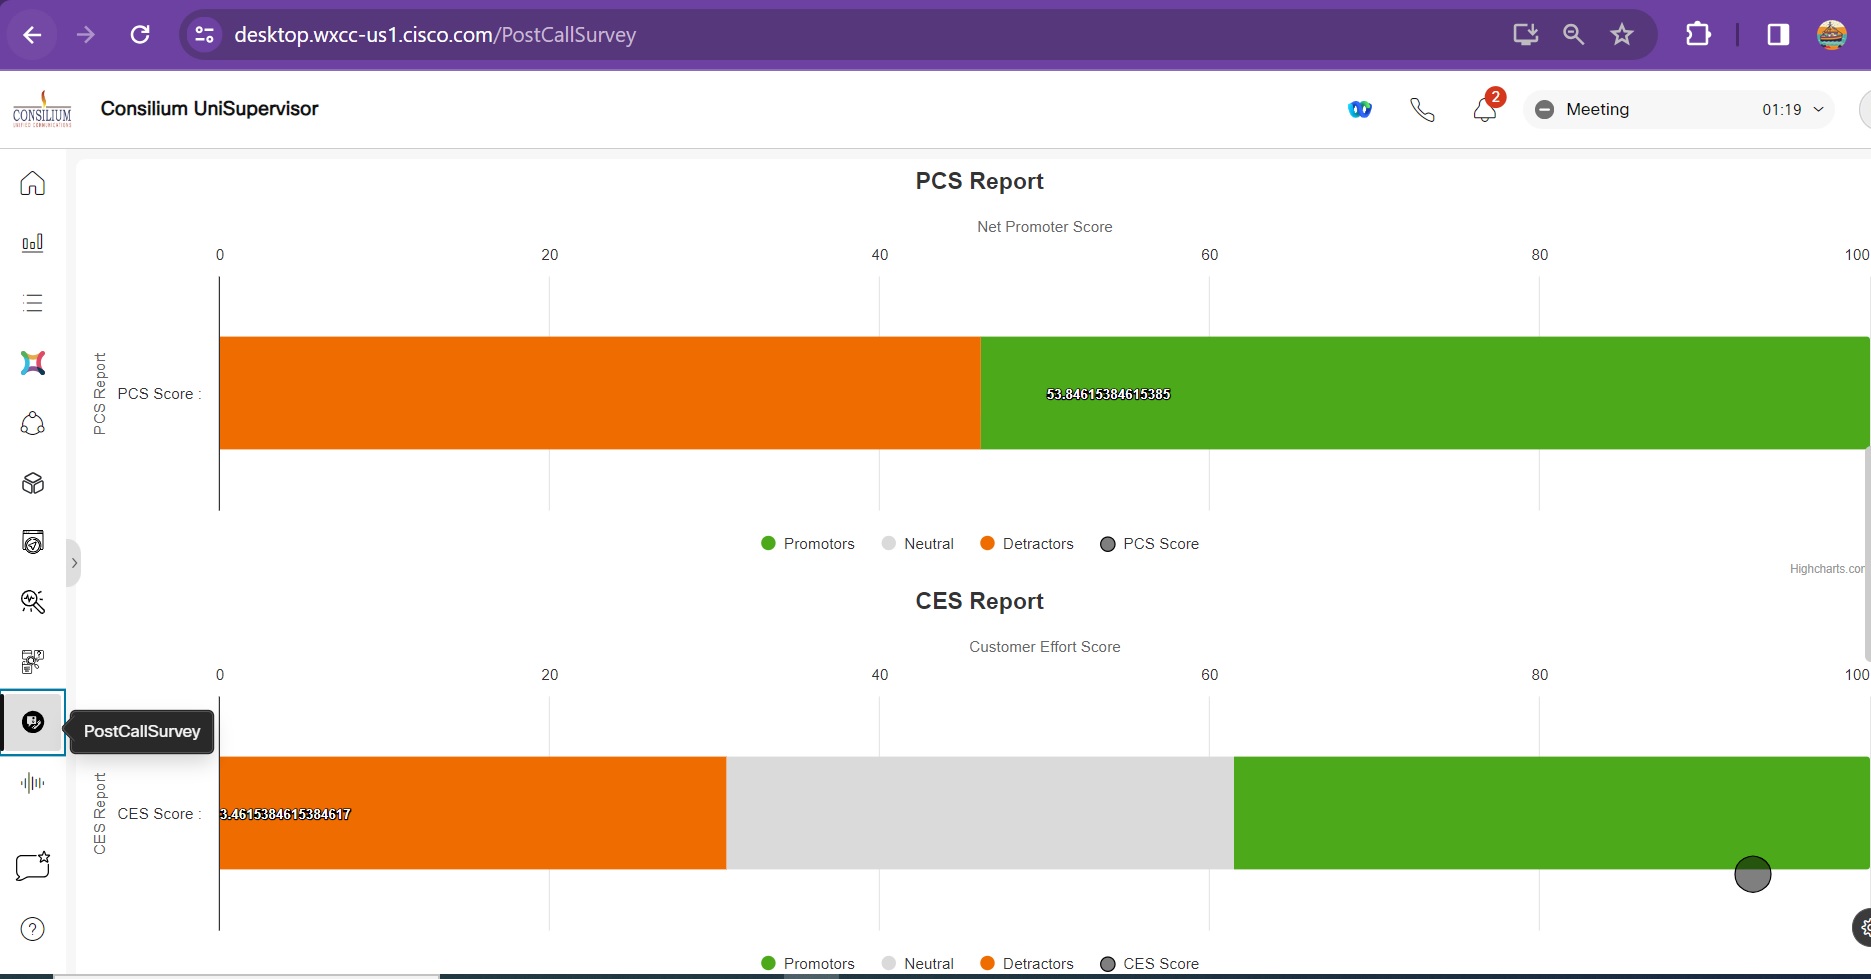Expand the collapsed side panel chevron
The height and width of the screenshot is (979, 1871).
74,563
